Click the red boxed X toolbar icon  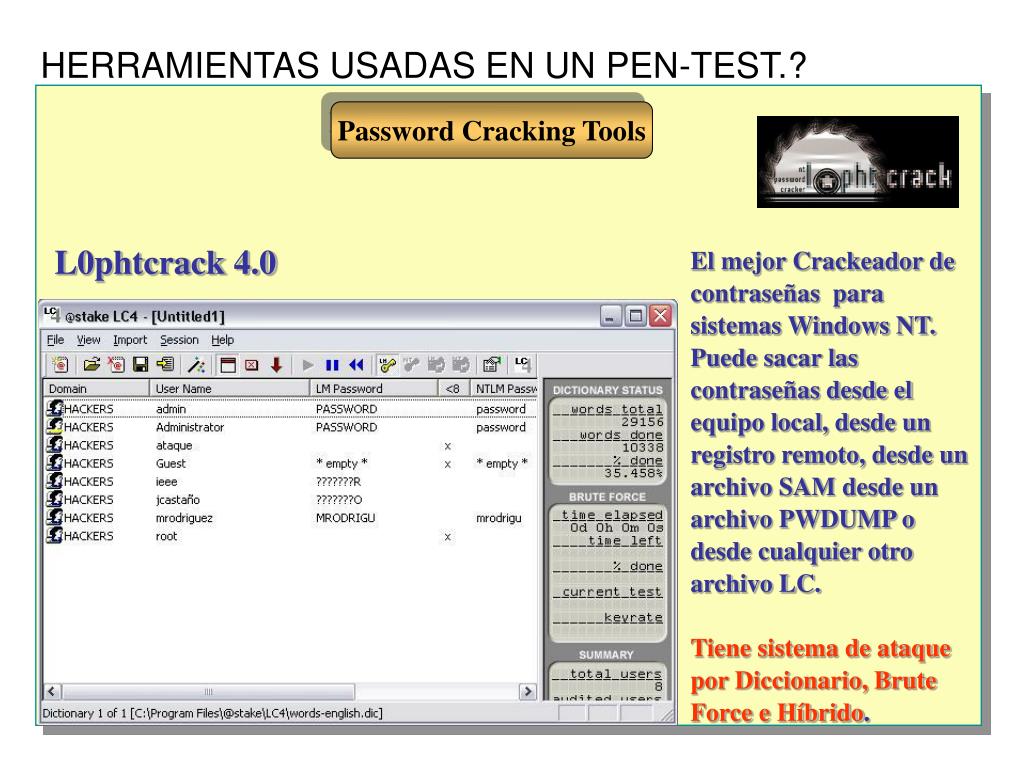tap(252, 365)
